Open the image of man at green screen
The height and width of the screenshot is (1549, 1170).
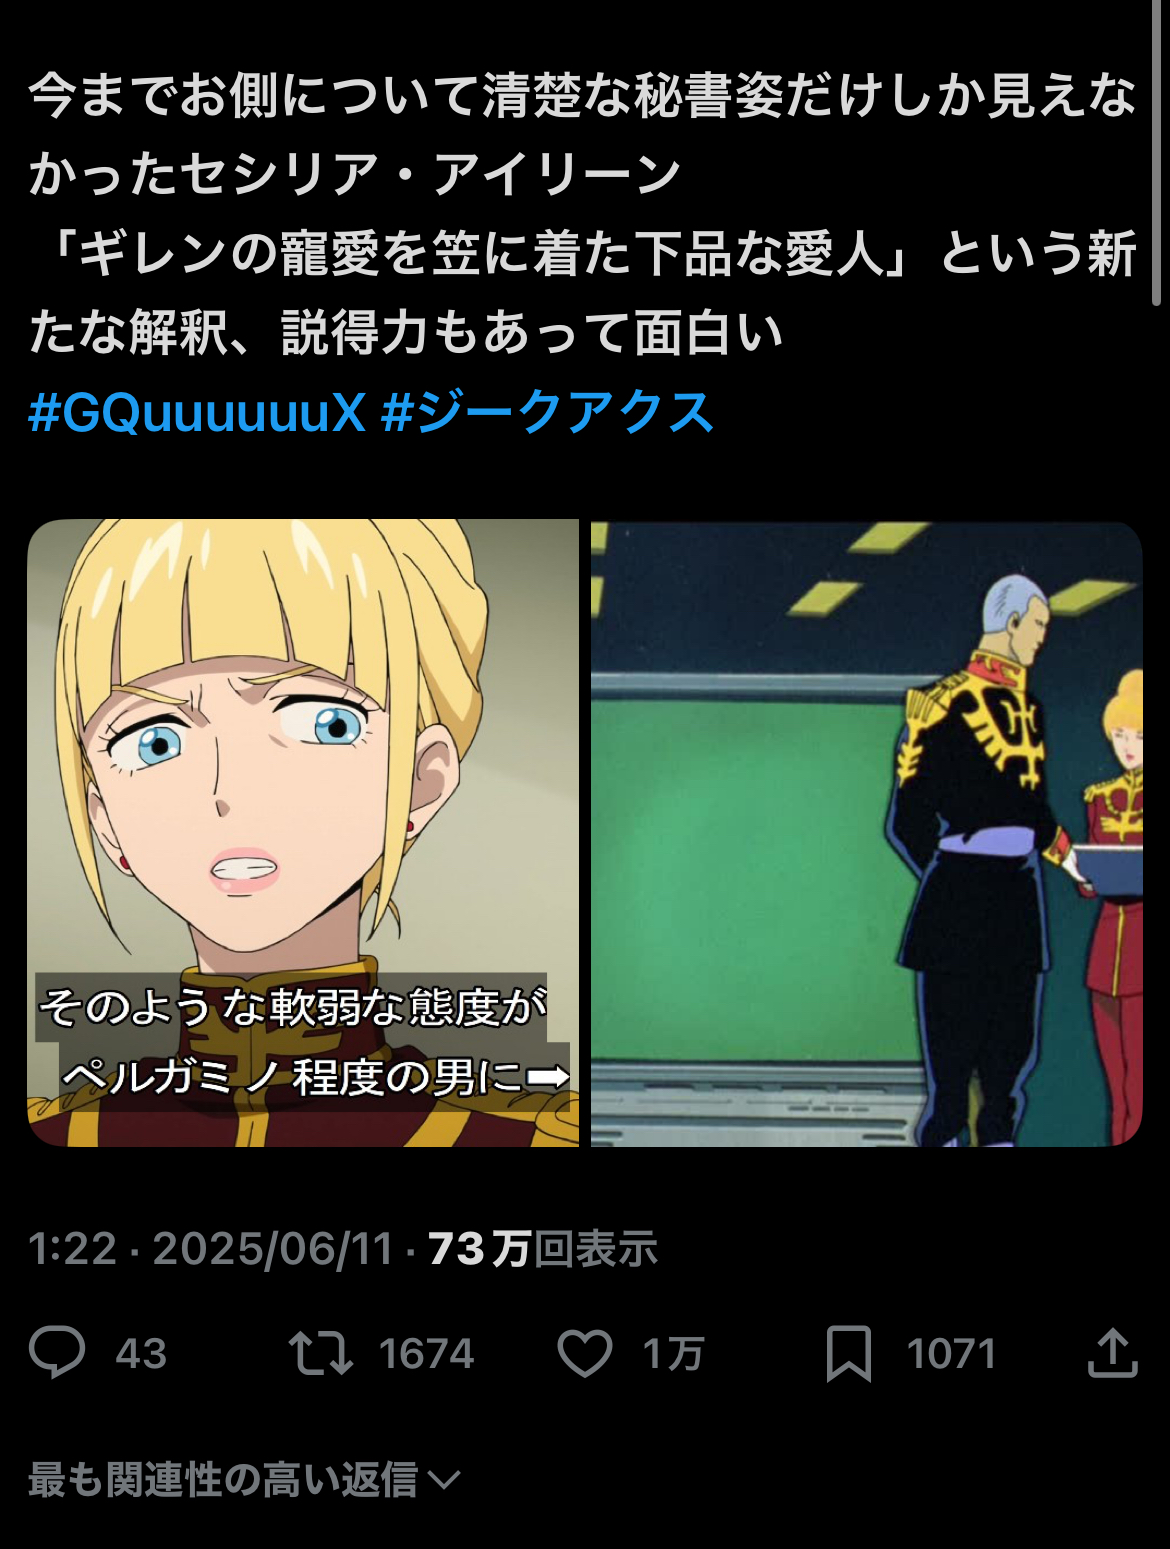[866, 832]
